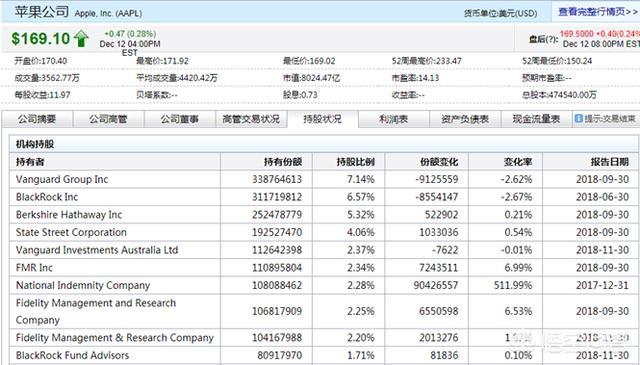Click the share count 311719812

click(277, 197)
